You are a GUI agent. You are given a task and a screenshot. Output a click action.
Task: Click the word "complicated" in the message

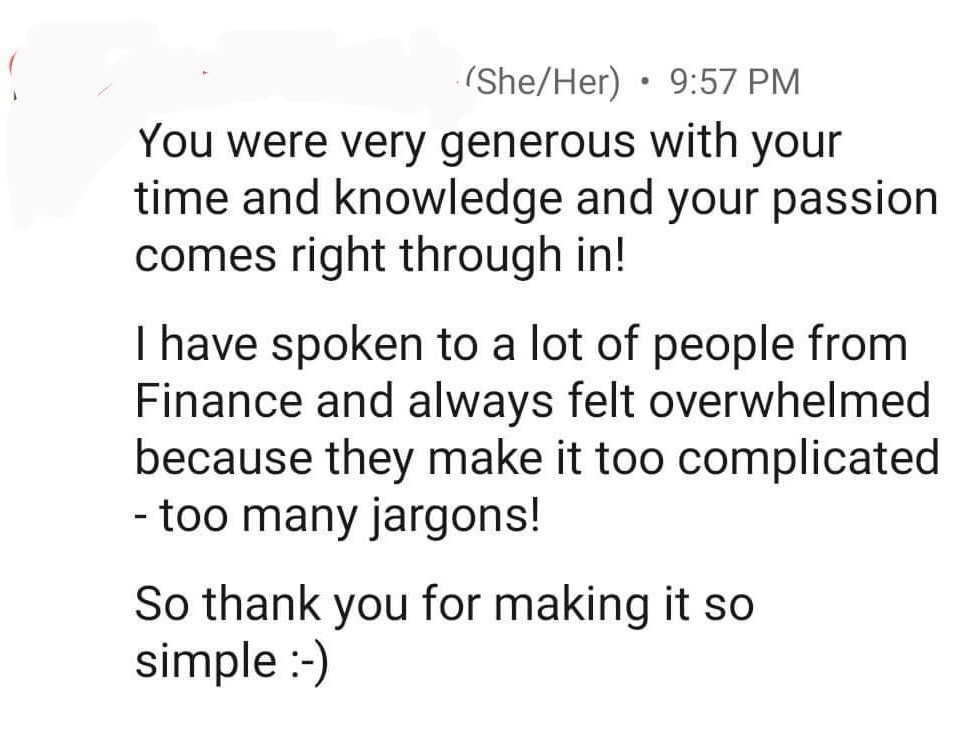coord(808,460)
